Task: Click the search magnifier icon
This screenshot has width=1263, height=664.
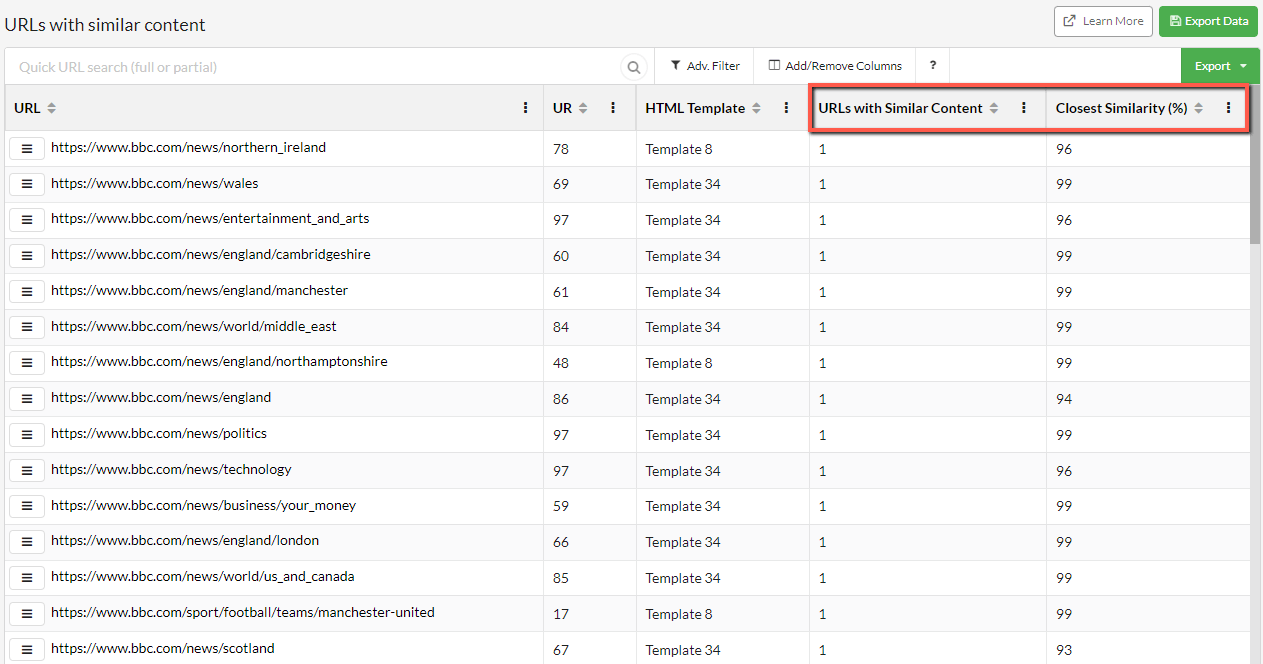Action: 634,67
